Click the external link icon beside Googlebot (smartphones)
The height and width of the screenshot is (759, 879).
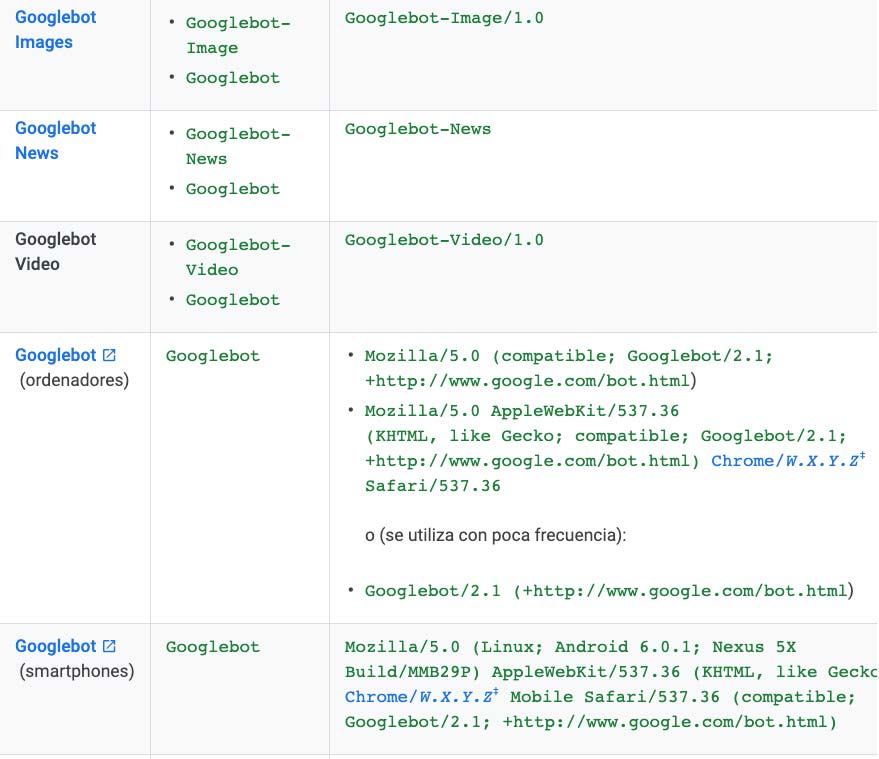109,645
